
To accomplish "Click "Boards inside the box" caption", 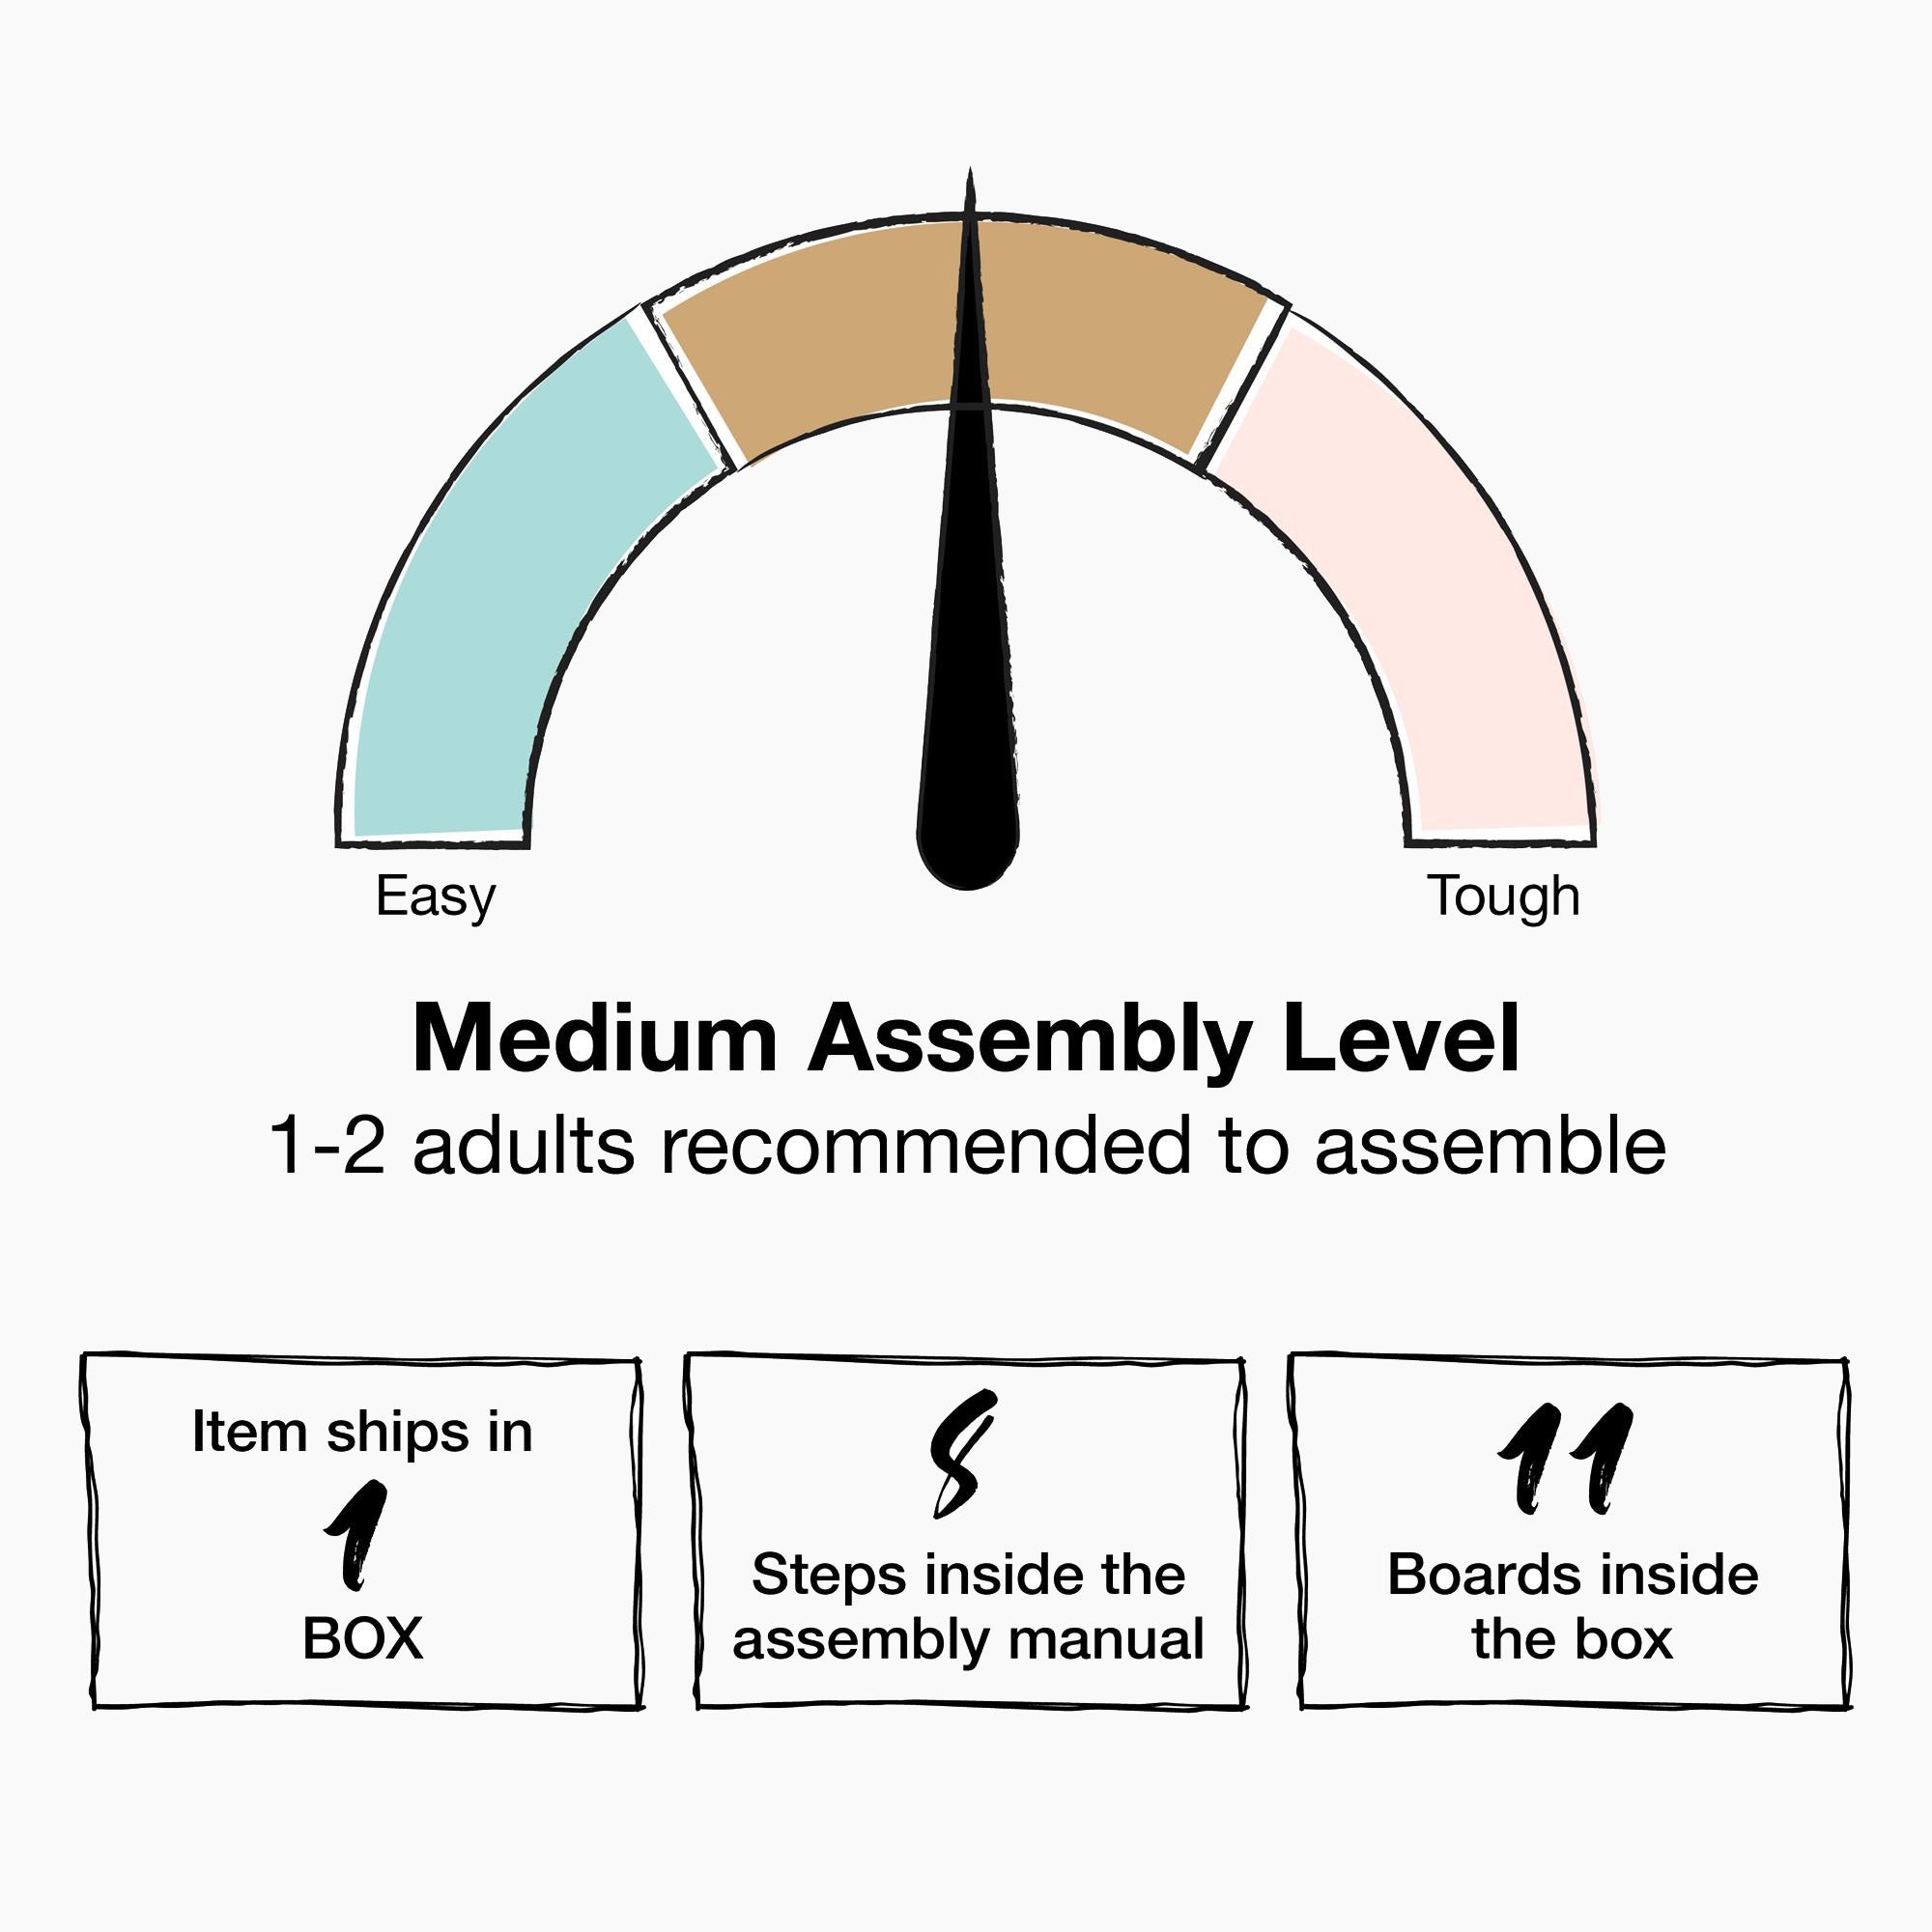I will [x=1572, y=1608].
